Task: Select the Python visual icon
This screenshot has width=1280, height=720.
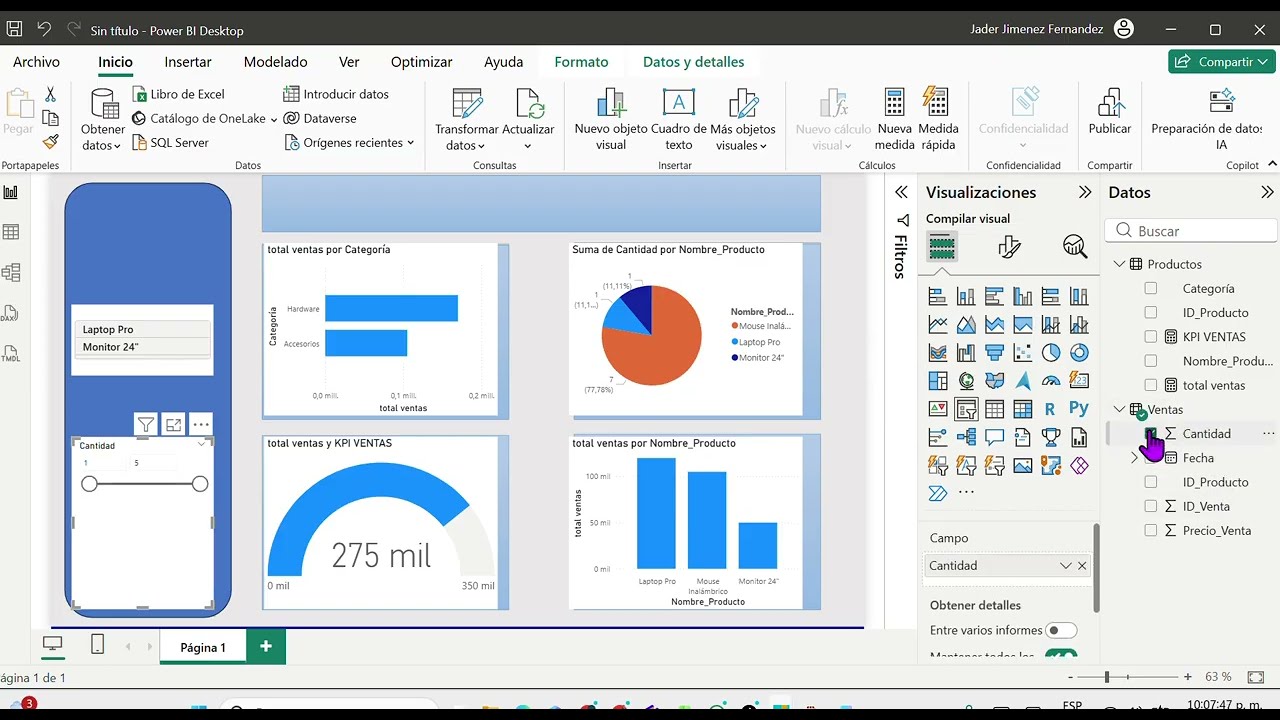Action: tap(1079, 409)
